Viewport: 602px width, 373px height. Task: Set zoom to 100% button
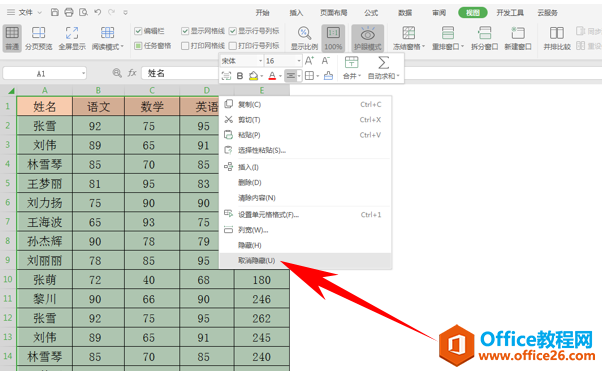[333, 38]
